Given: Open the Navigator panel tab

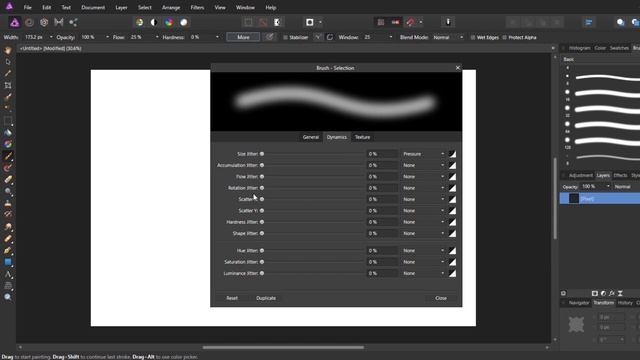Looking at the screenshot, I should (579, 303).
